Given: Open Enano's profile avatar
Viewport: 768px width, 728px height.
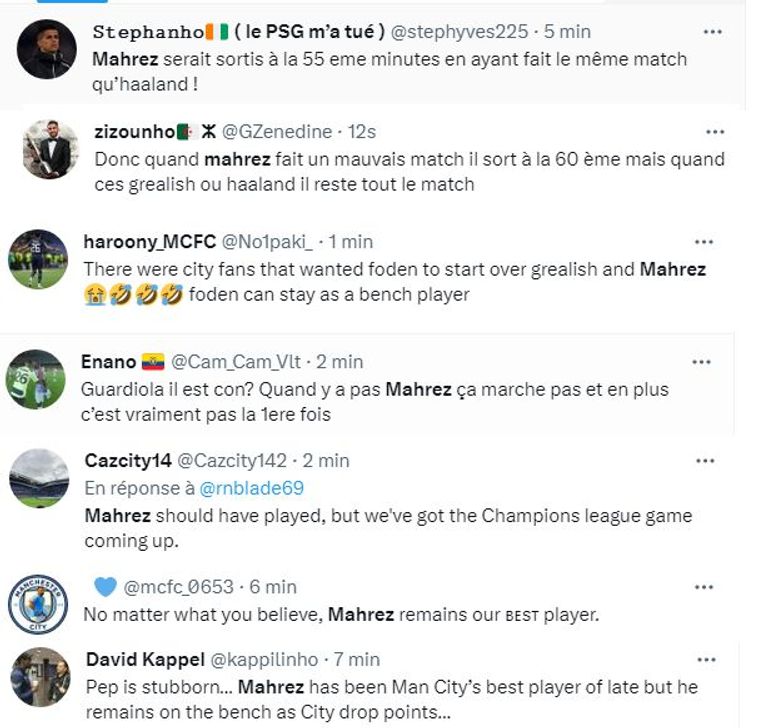Looking at the screenshot, I should pos(41,379).
